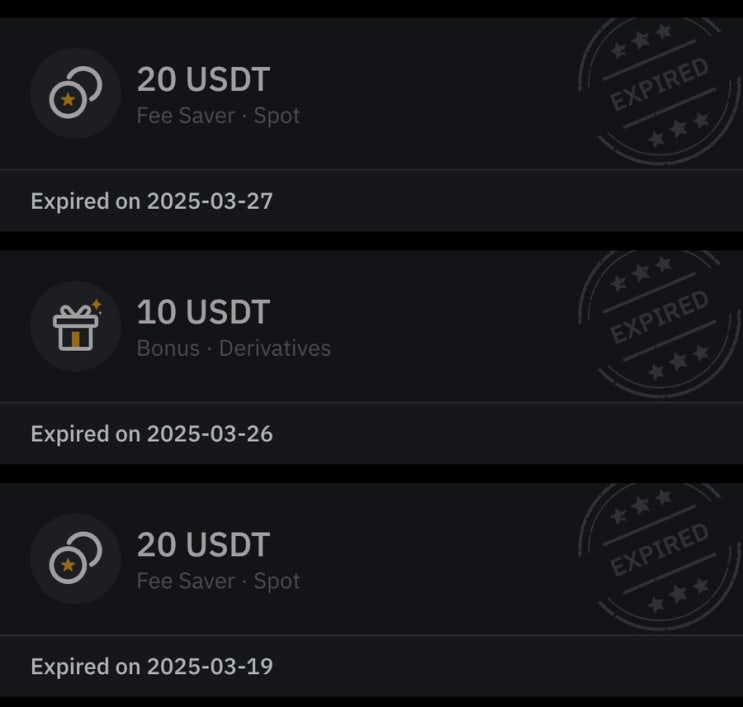The height and width of the screenshot is (707, 743).
Task: Click the EXPIRED stamp on the bottom voucher
Action: [660, 553]
